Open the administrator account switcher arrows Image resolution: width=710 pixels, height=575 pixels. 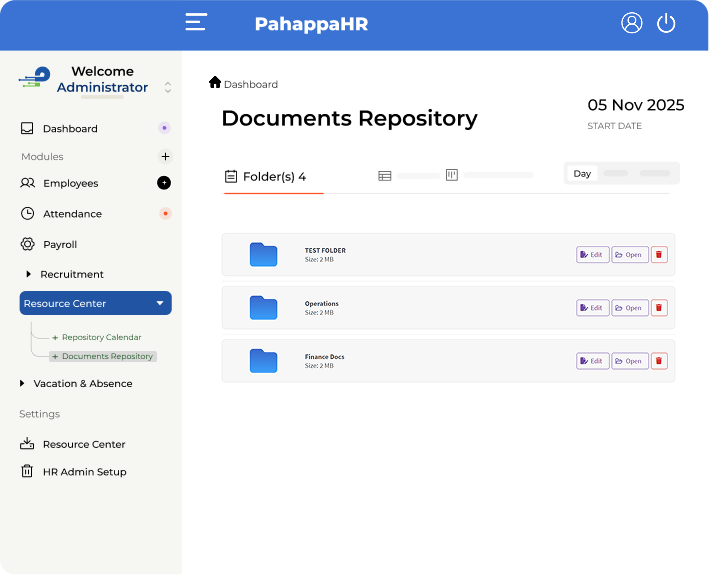point(168,88)
